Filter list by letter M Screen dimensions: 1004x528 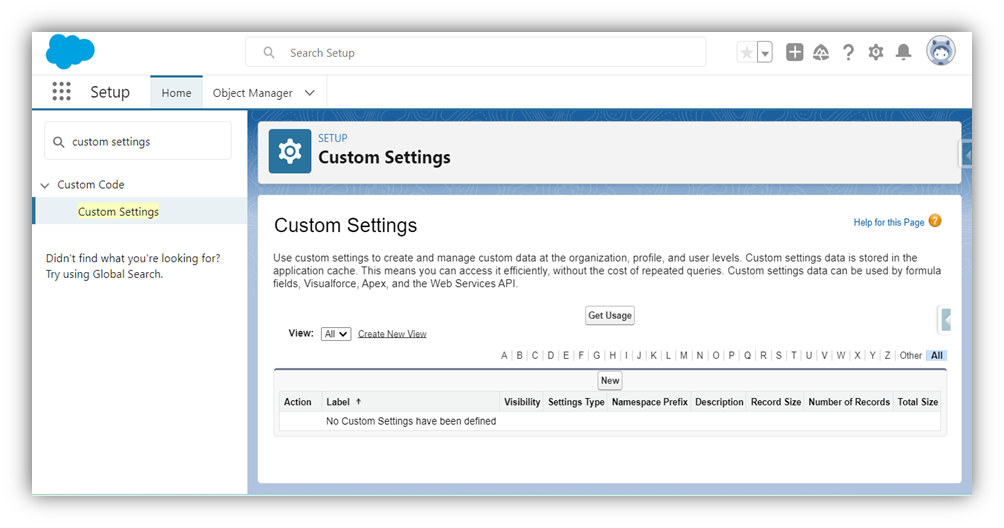tap(683, 355)
